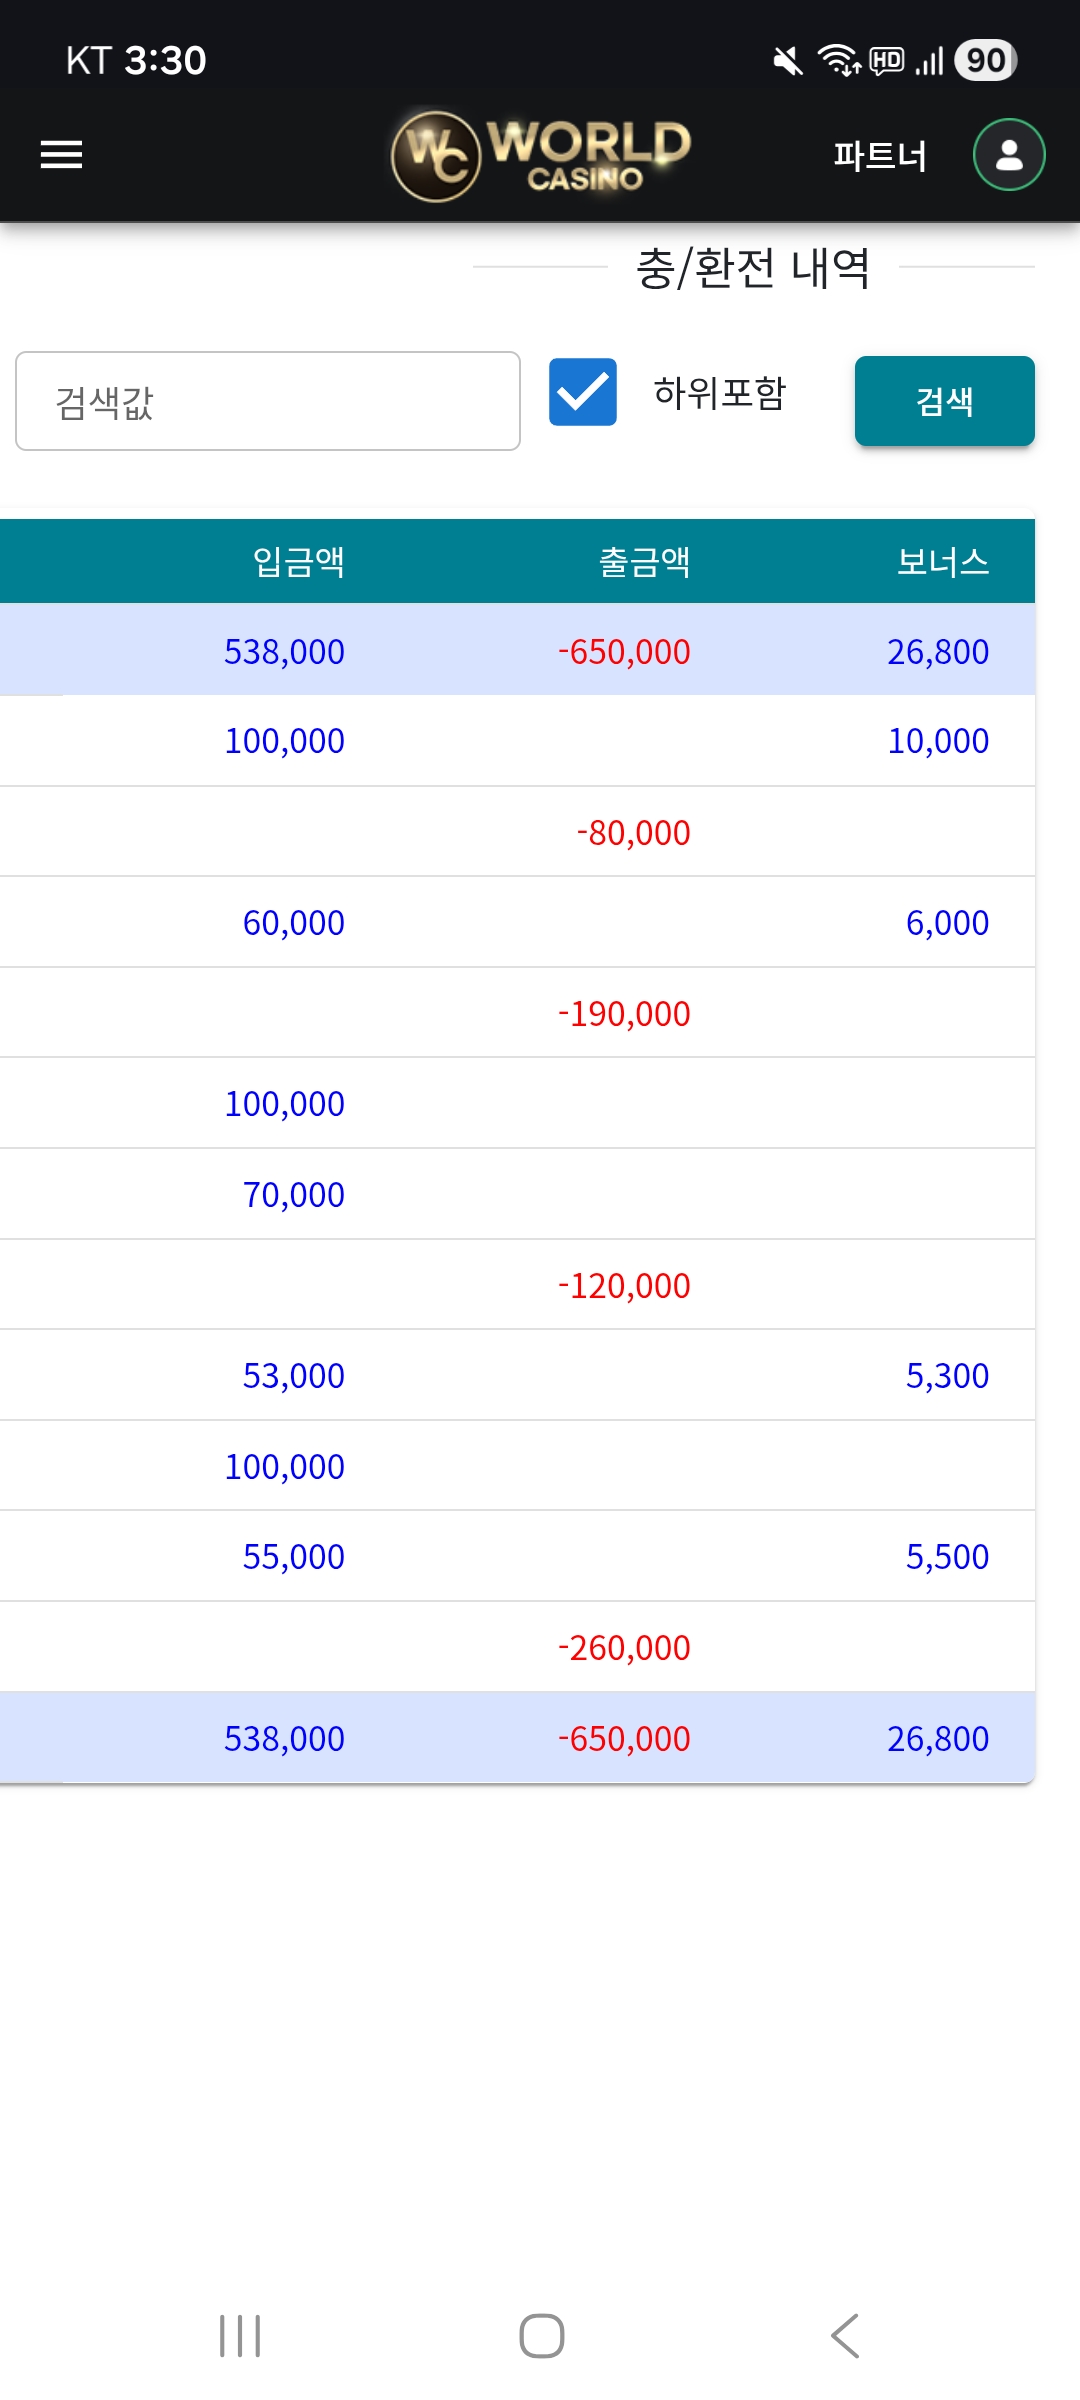Open the 파트너 menu item
Image resolution: width=1080 pixels, height=2400 pixels.
tap(880, 156)
